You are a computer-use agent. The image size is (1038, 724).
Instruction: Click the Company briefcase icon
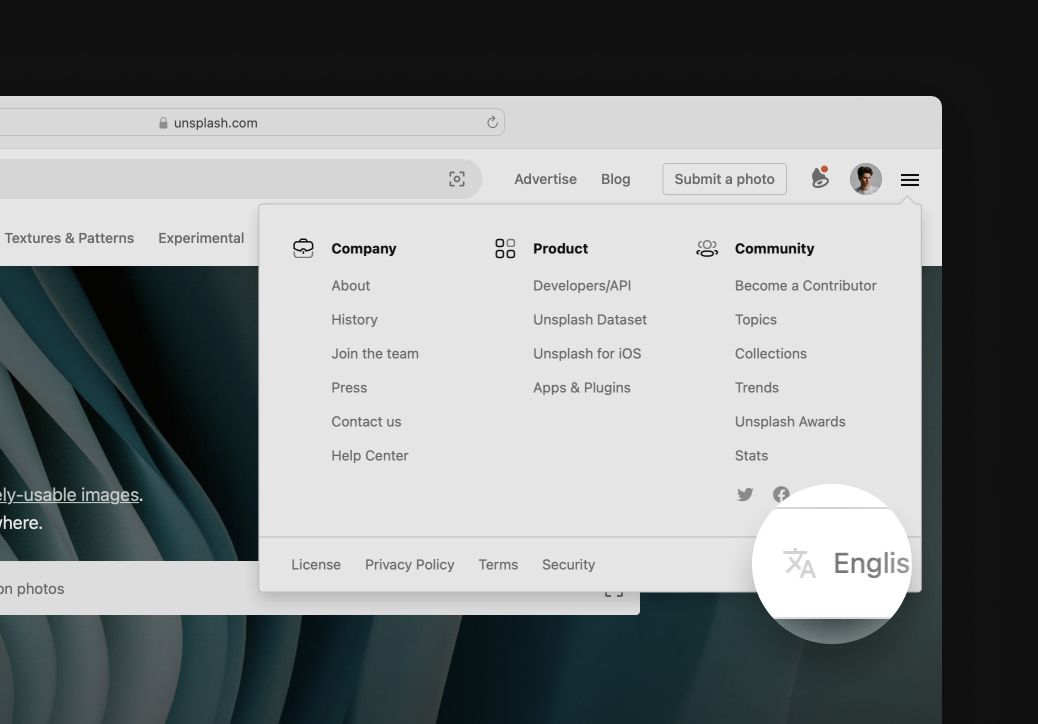303,248
